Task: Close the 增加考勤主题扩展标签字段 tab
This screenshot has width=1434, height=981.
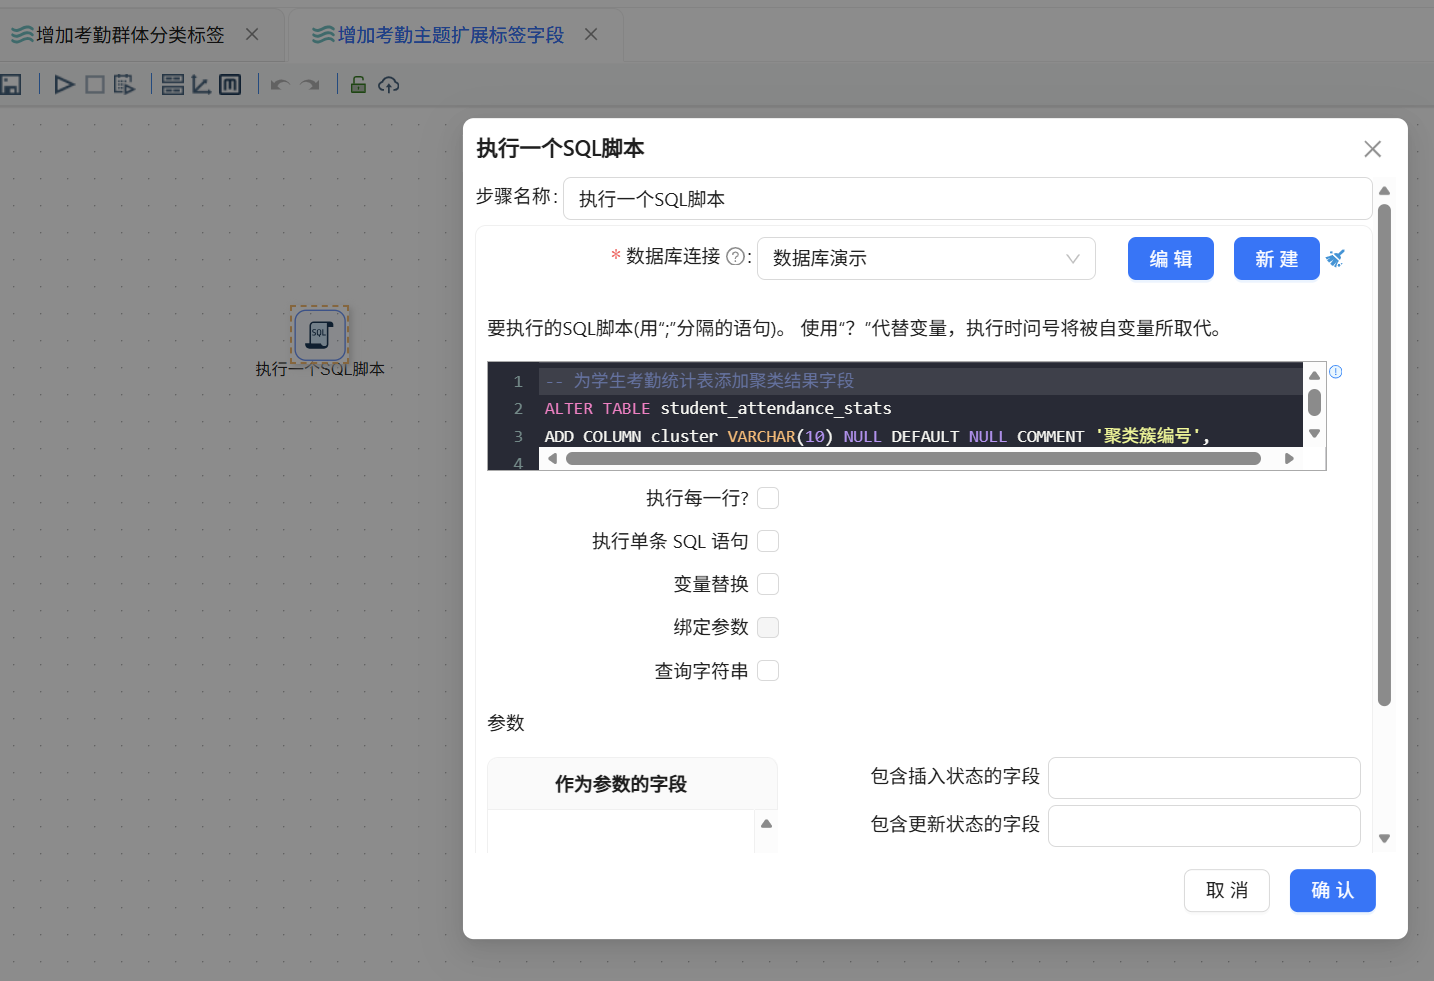Action: click(x=591, y=34)
